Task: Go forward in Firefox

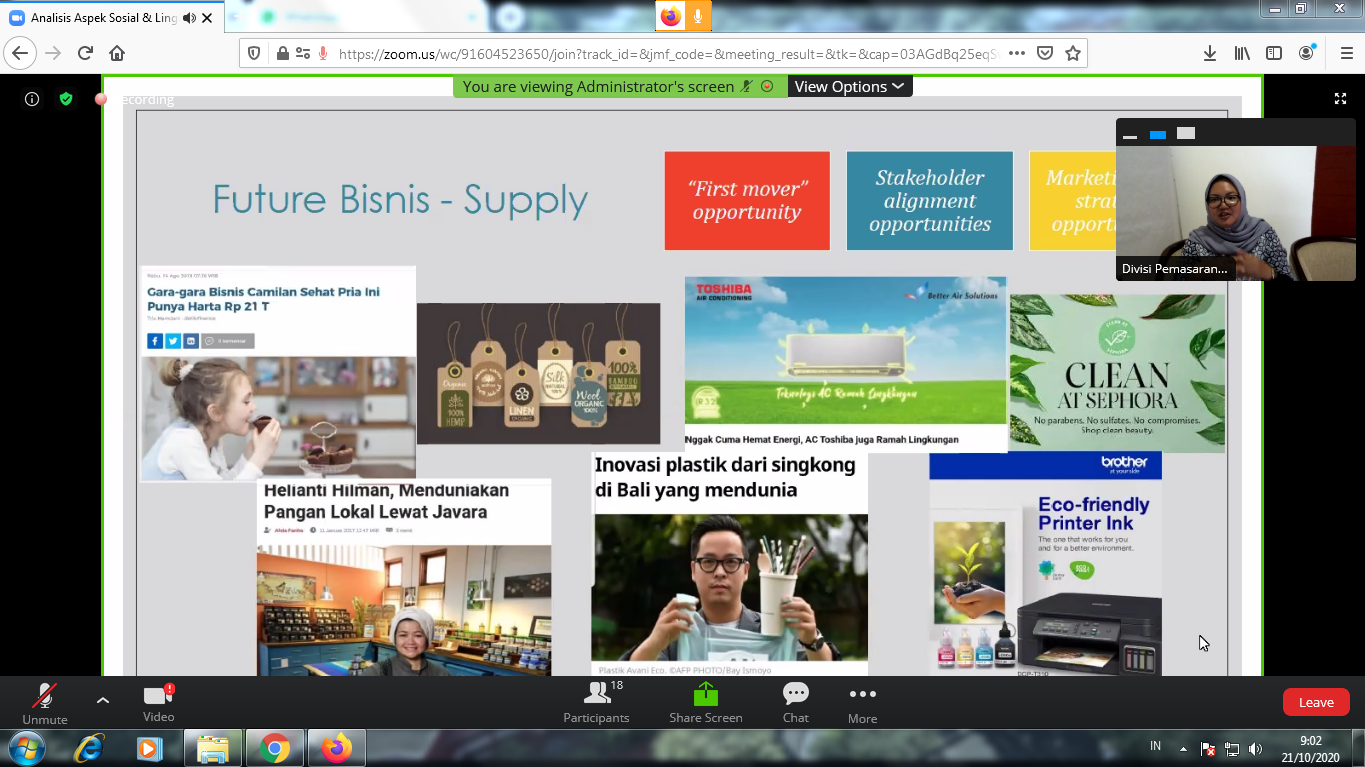Action: tap(53, 53)
